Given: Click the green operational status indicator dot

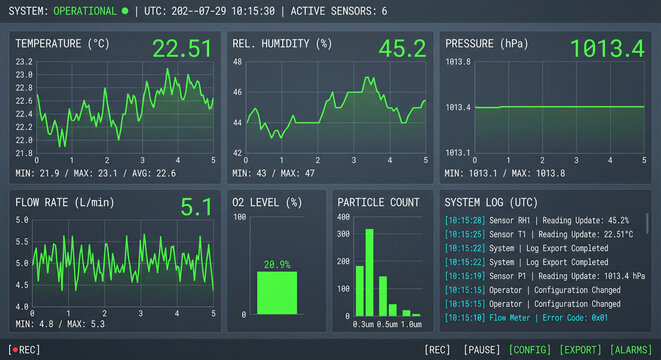Looking at the screenshot, I should click(125, 11).
